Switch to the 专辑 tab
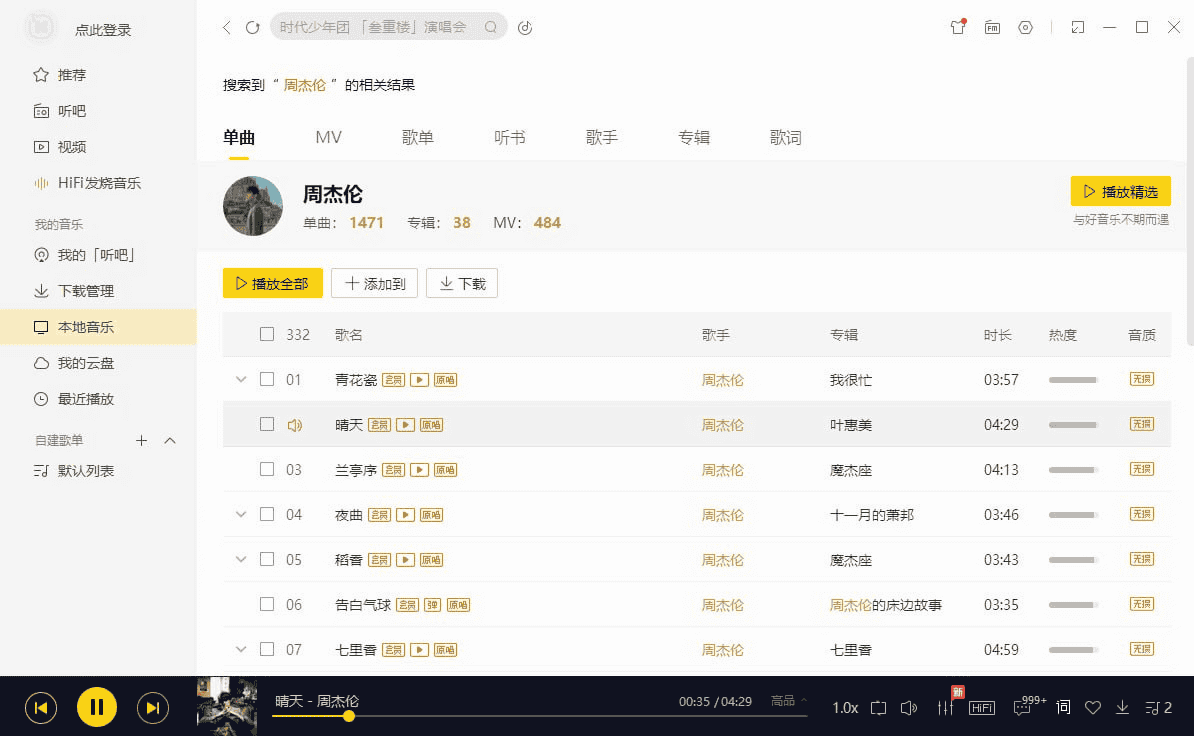This screenshot has width=1194, height=736. (694, 137)
